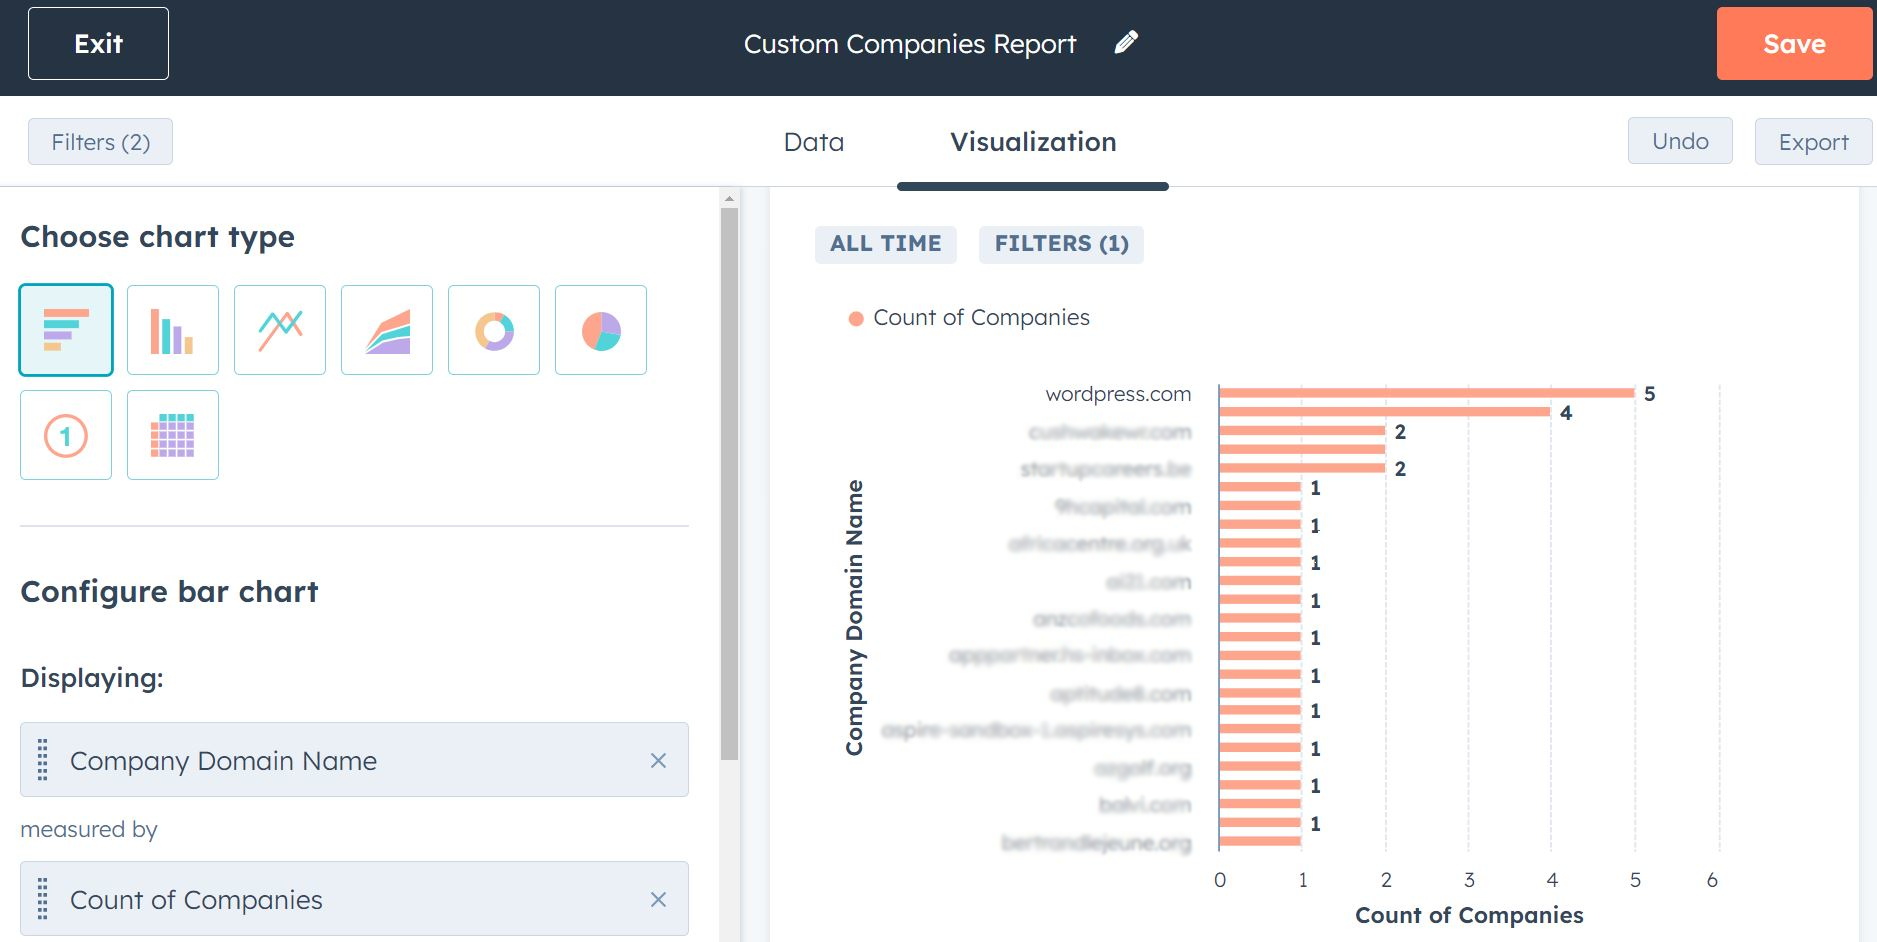Choose the area chart type

pyautogui.click(x=387, y=330)
